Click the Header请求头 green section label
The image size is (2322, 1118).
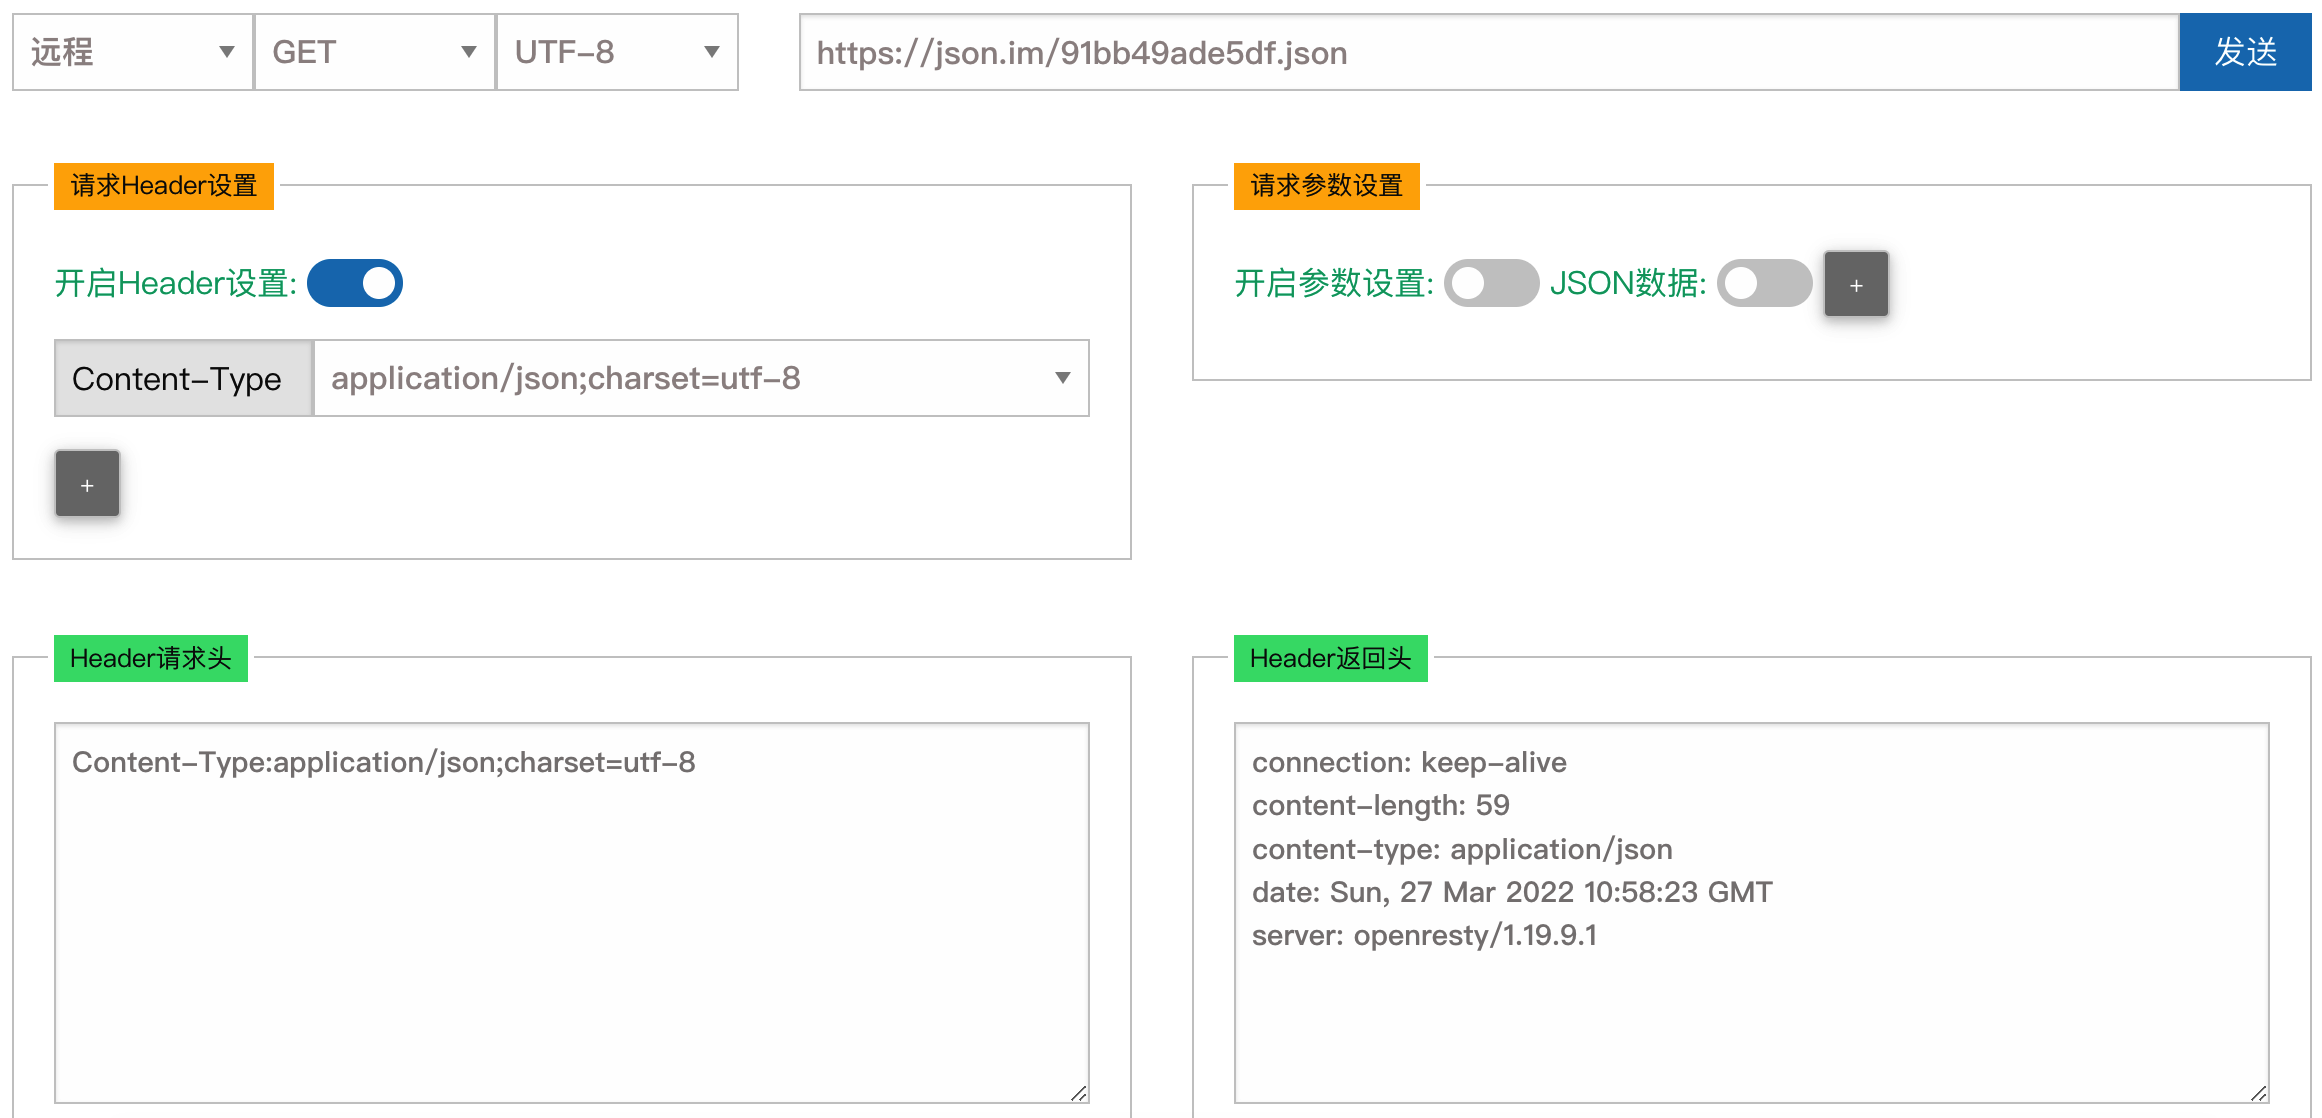(x=150, y=658)
